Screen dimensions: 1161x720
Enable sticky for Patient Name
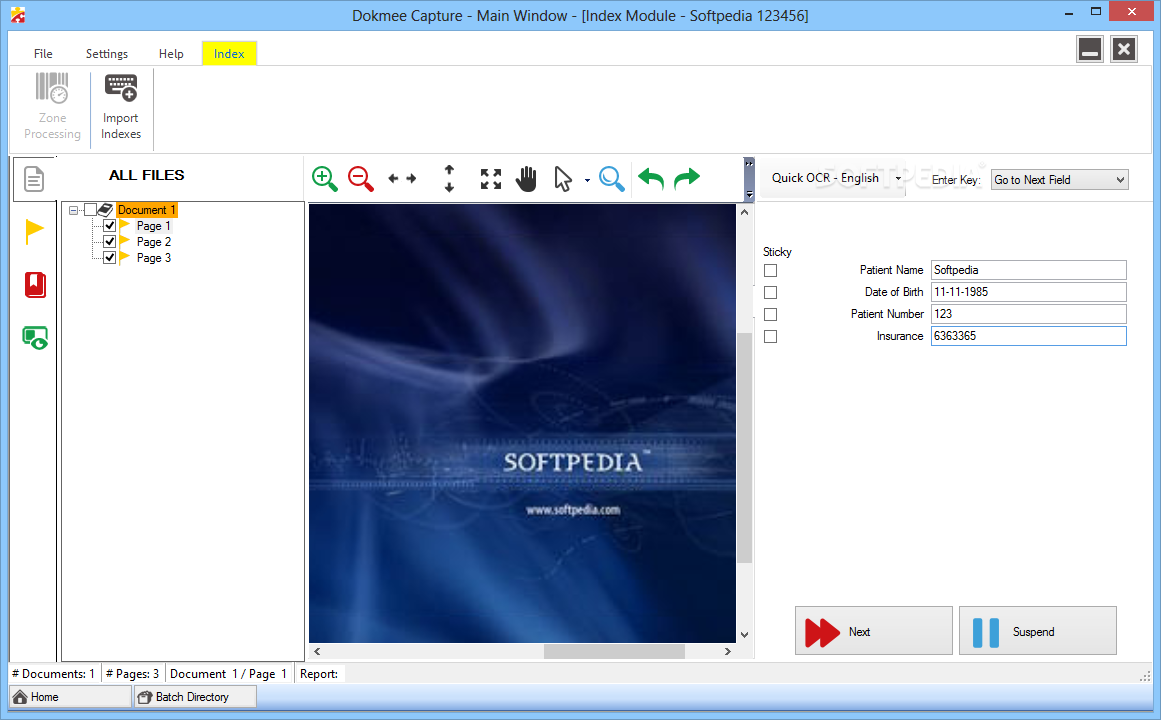771,270
